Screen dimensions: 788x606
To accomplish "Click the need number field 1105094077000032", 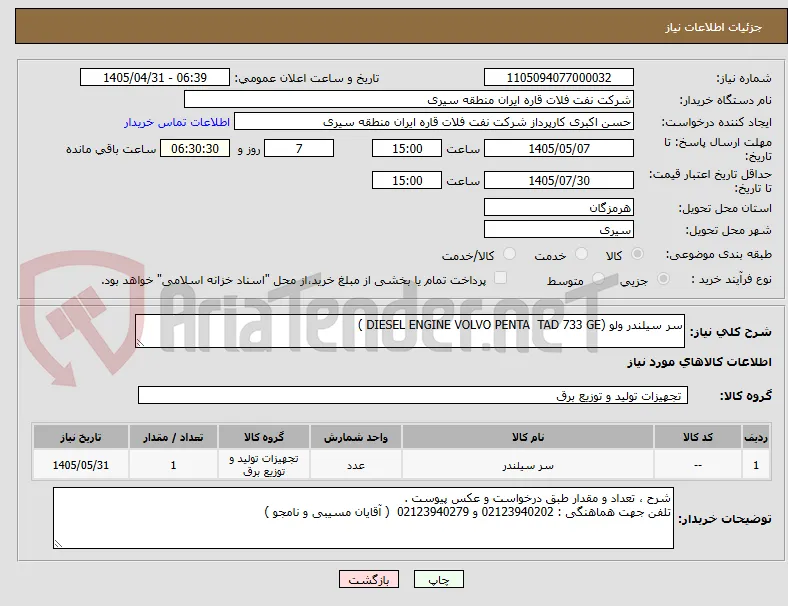I will click(559, 77).
